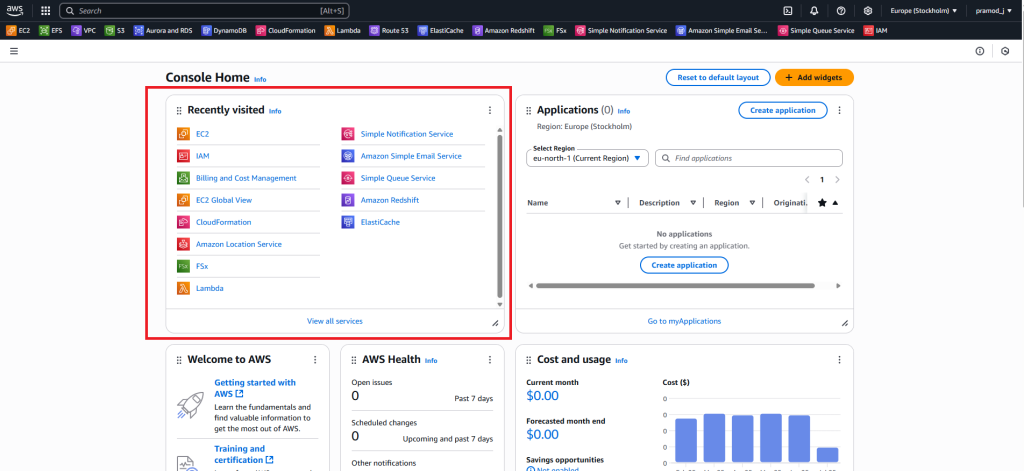Open Applications widget options menu

pyautogui.click(x=840, y=110)
